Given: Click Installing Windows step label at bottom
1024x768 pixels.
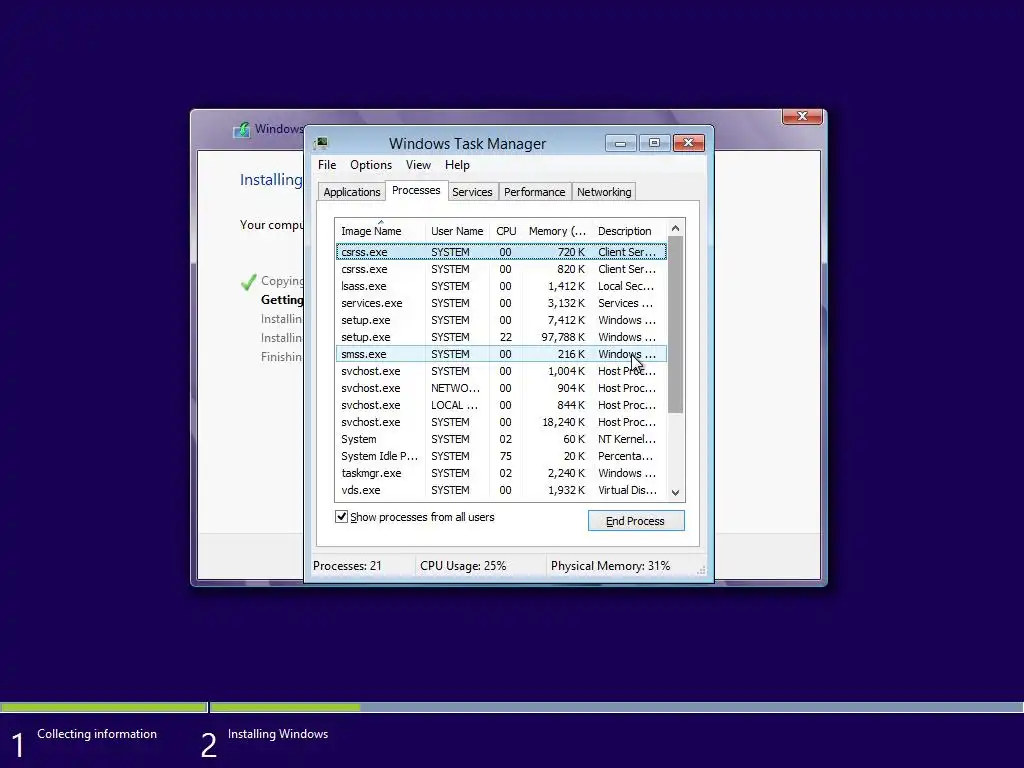Looking at the screenshot, I should 278,733.
